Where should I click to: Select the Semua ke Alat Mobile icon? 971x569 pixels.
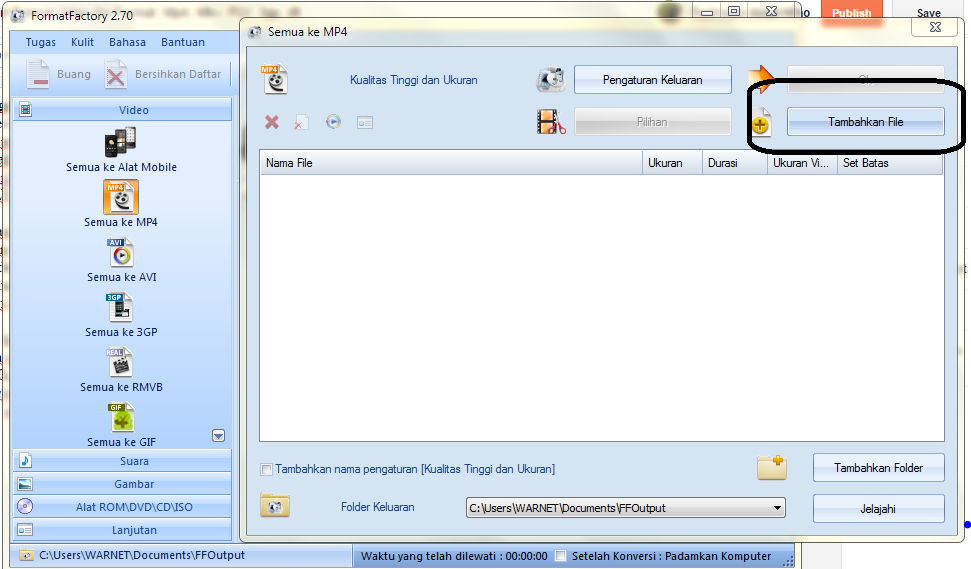pos(120,142)
